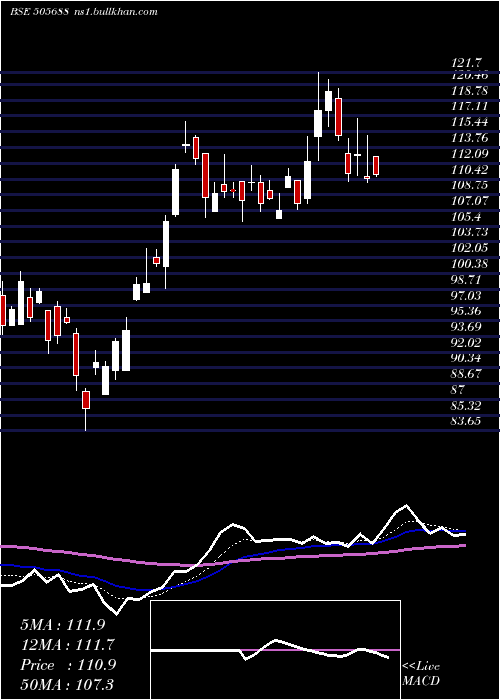Click the last red candle on the right

(376, 166)
